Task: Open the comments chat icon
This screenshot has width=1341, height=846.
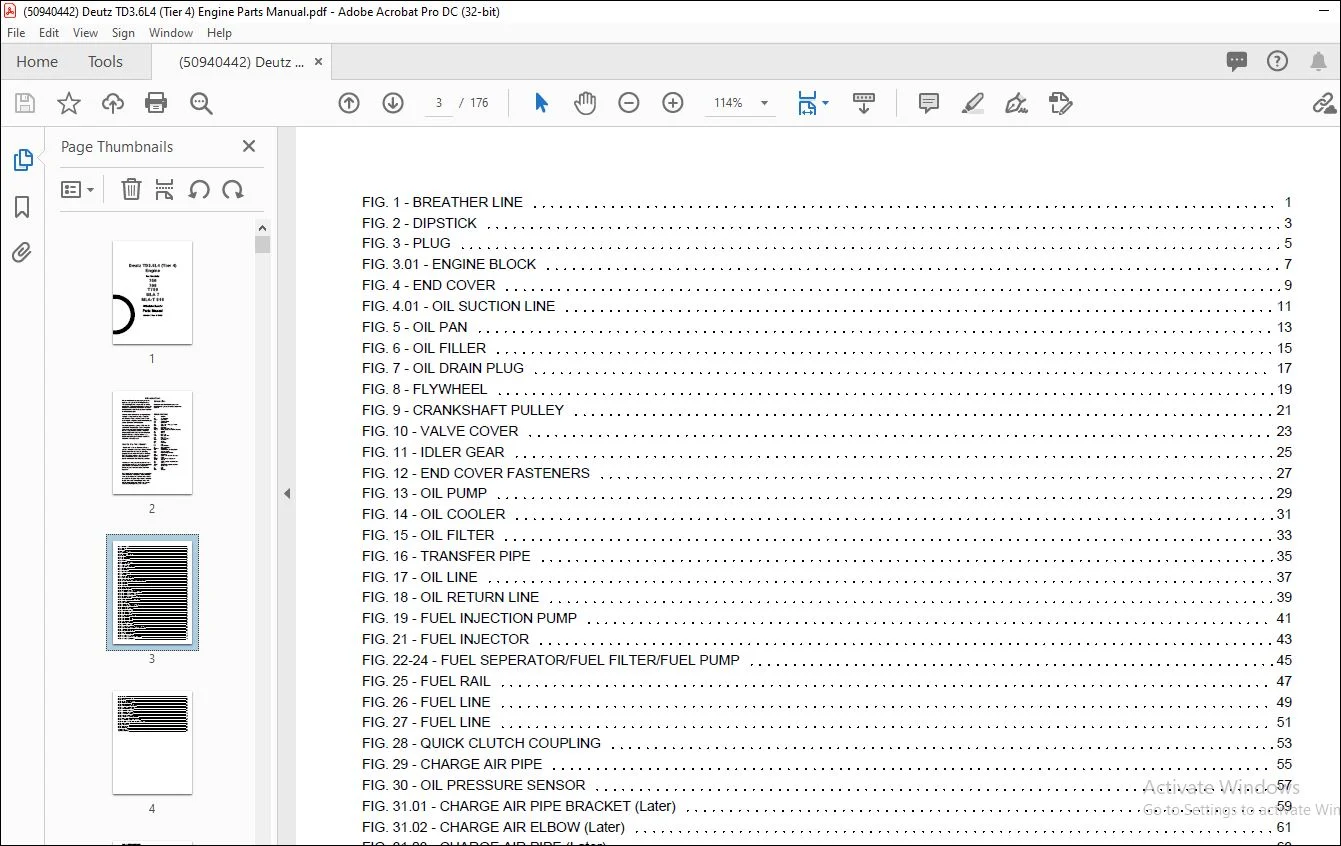Action: pos(1237,61)
